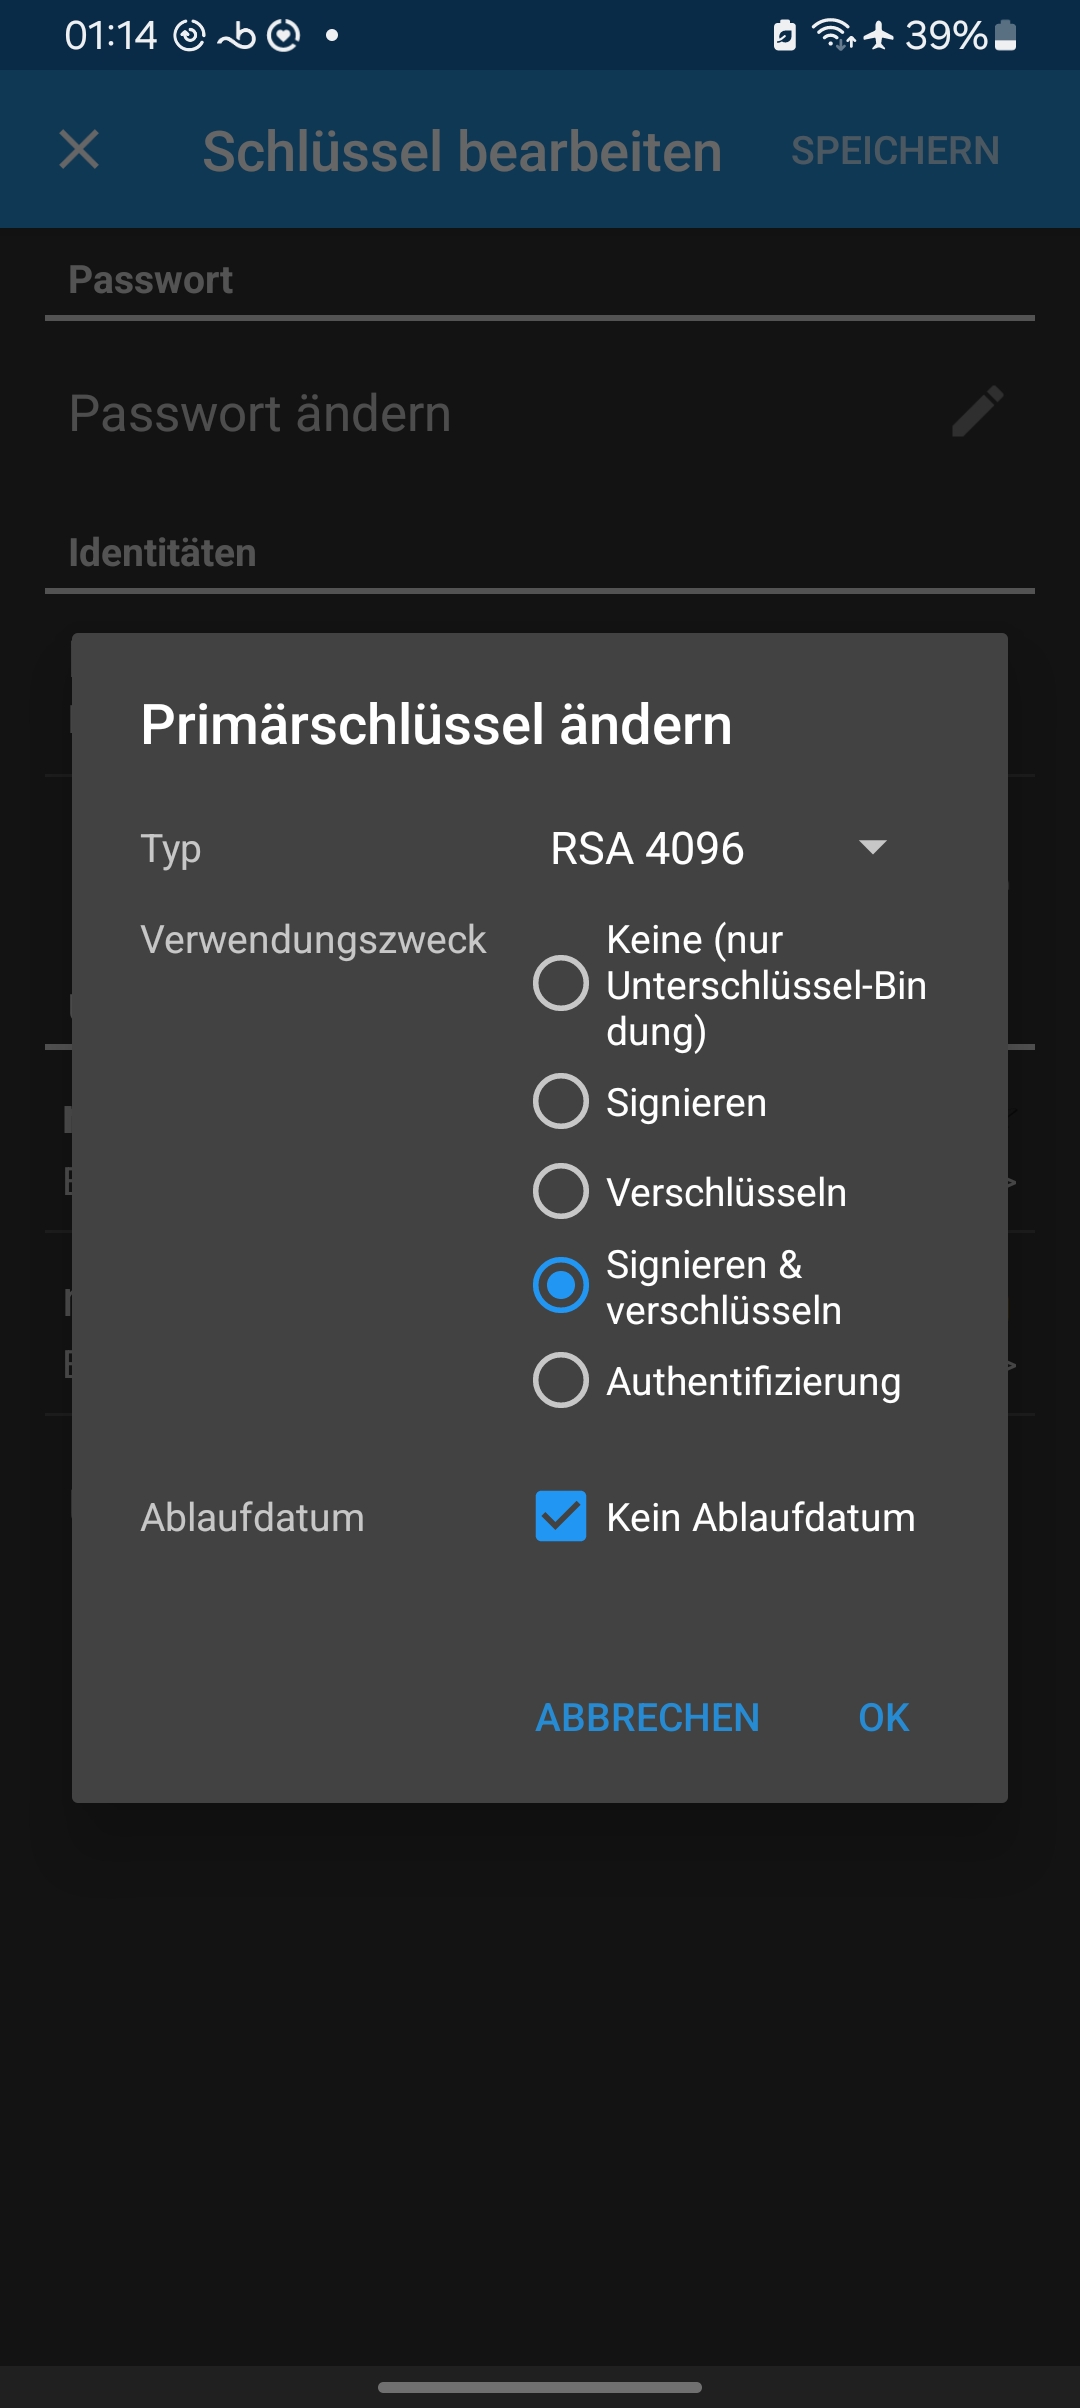Tap the pencil icon to change password
The width and height of the screenshot is (1080, 2408).
tap(977, 413)
